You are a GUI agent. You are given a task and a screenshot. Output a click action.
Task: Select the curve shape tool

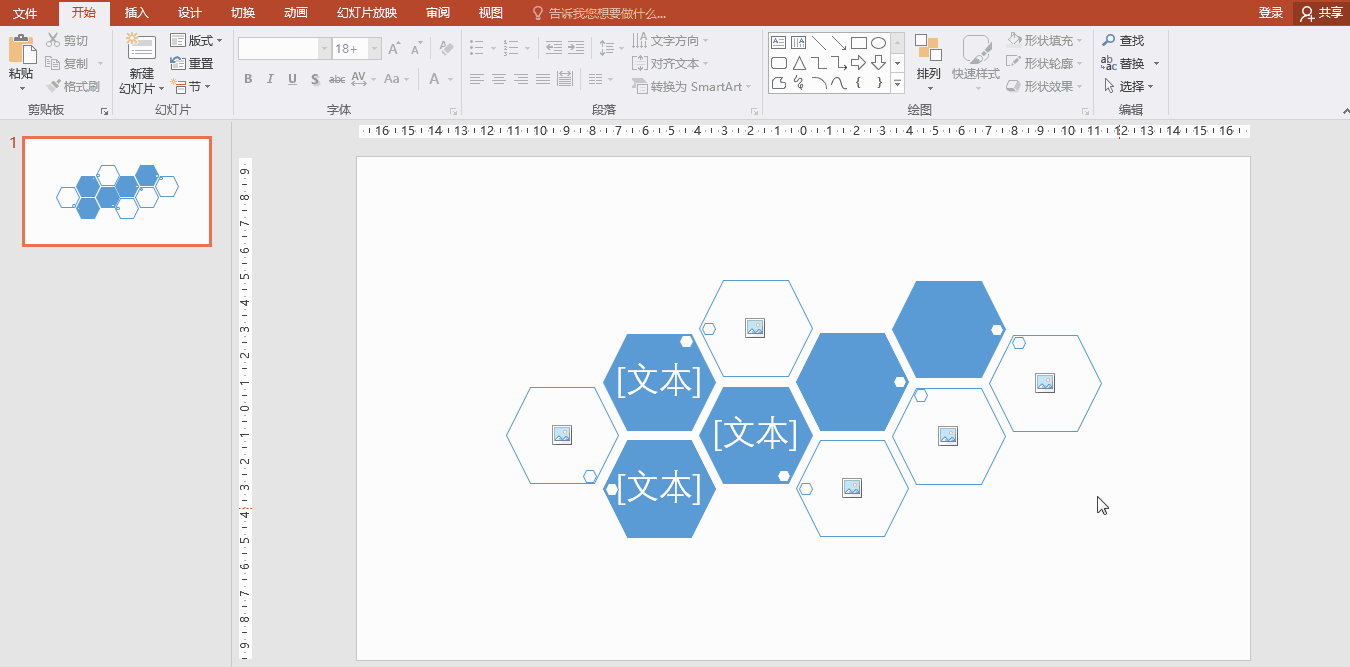tap(838, 83)
